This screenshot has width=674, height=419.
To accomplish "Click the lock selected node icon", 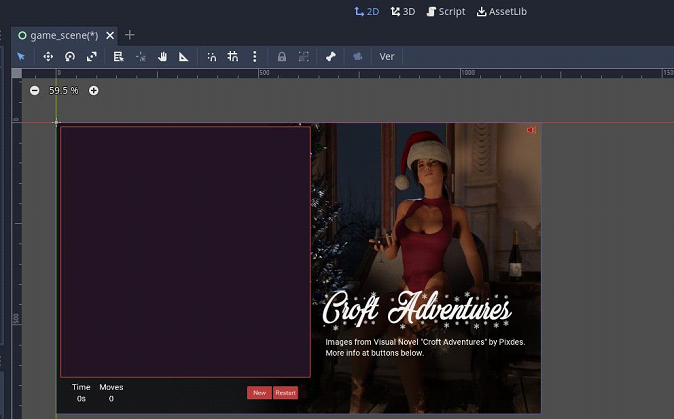I will pyautogui.click(x=282, y=56).
